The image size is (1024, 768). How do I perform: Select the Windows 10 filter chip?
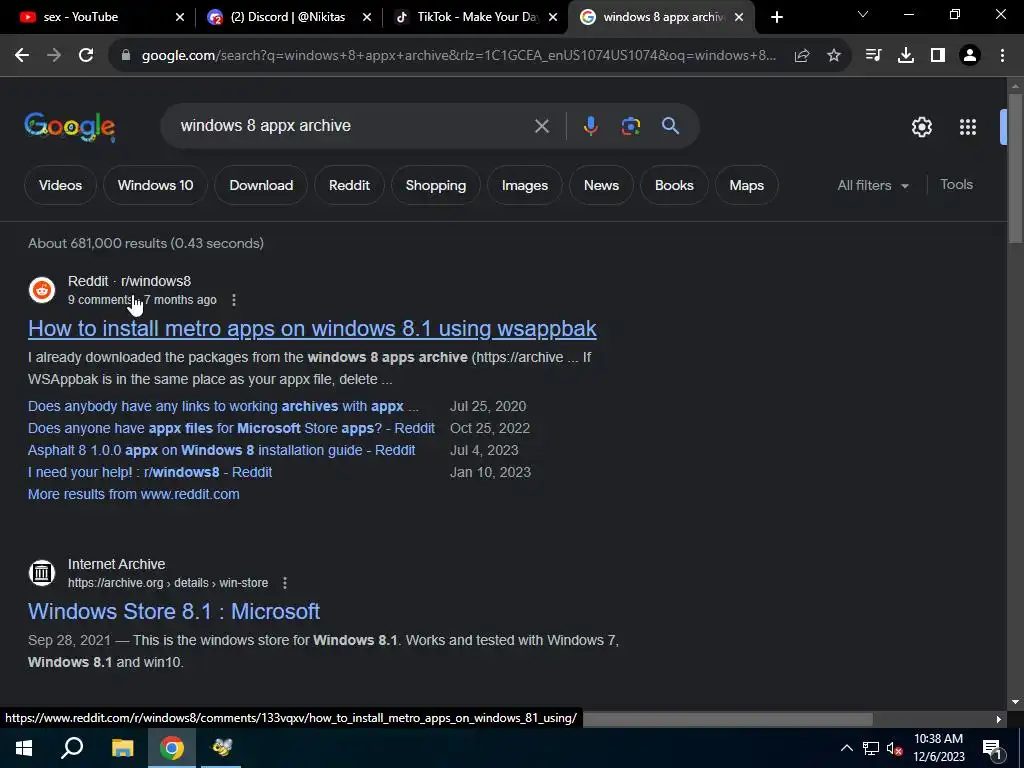[x=155, y=185]
